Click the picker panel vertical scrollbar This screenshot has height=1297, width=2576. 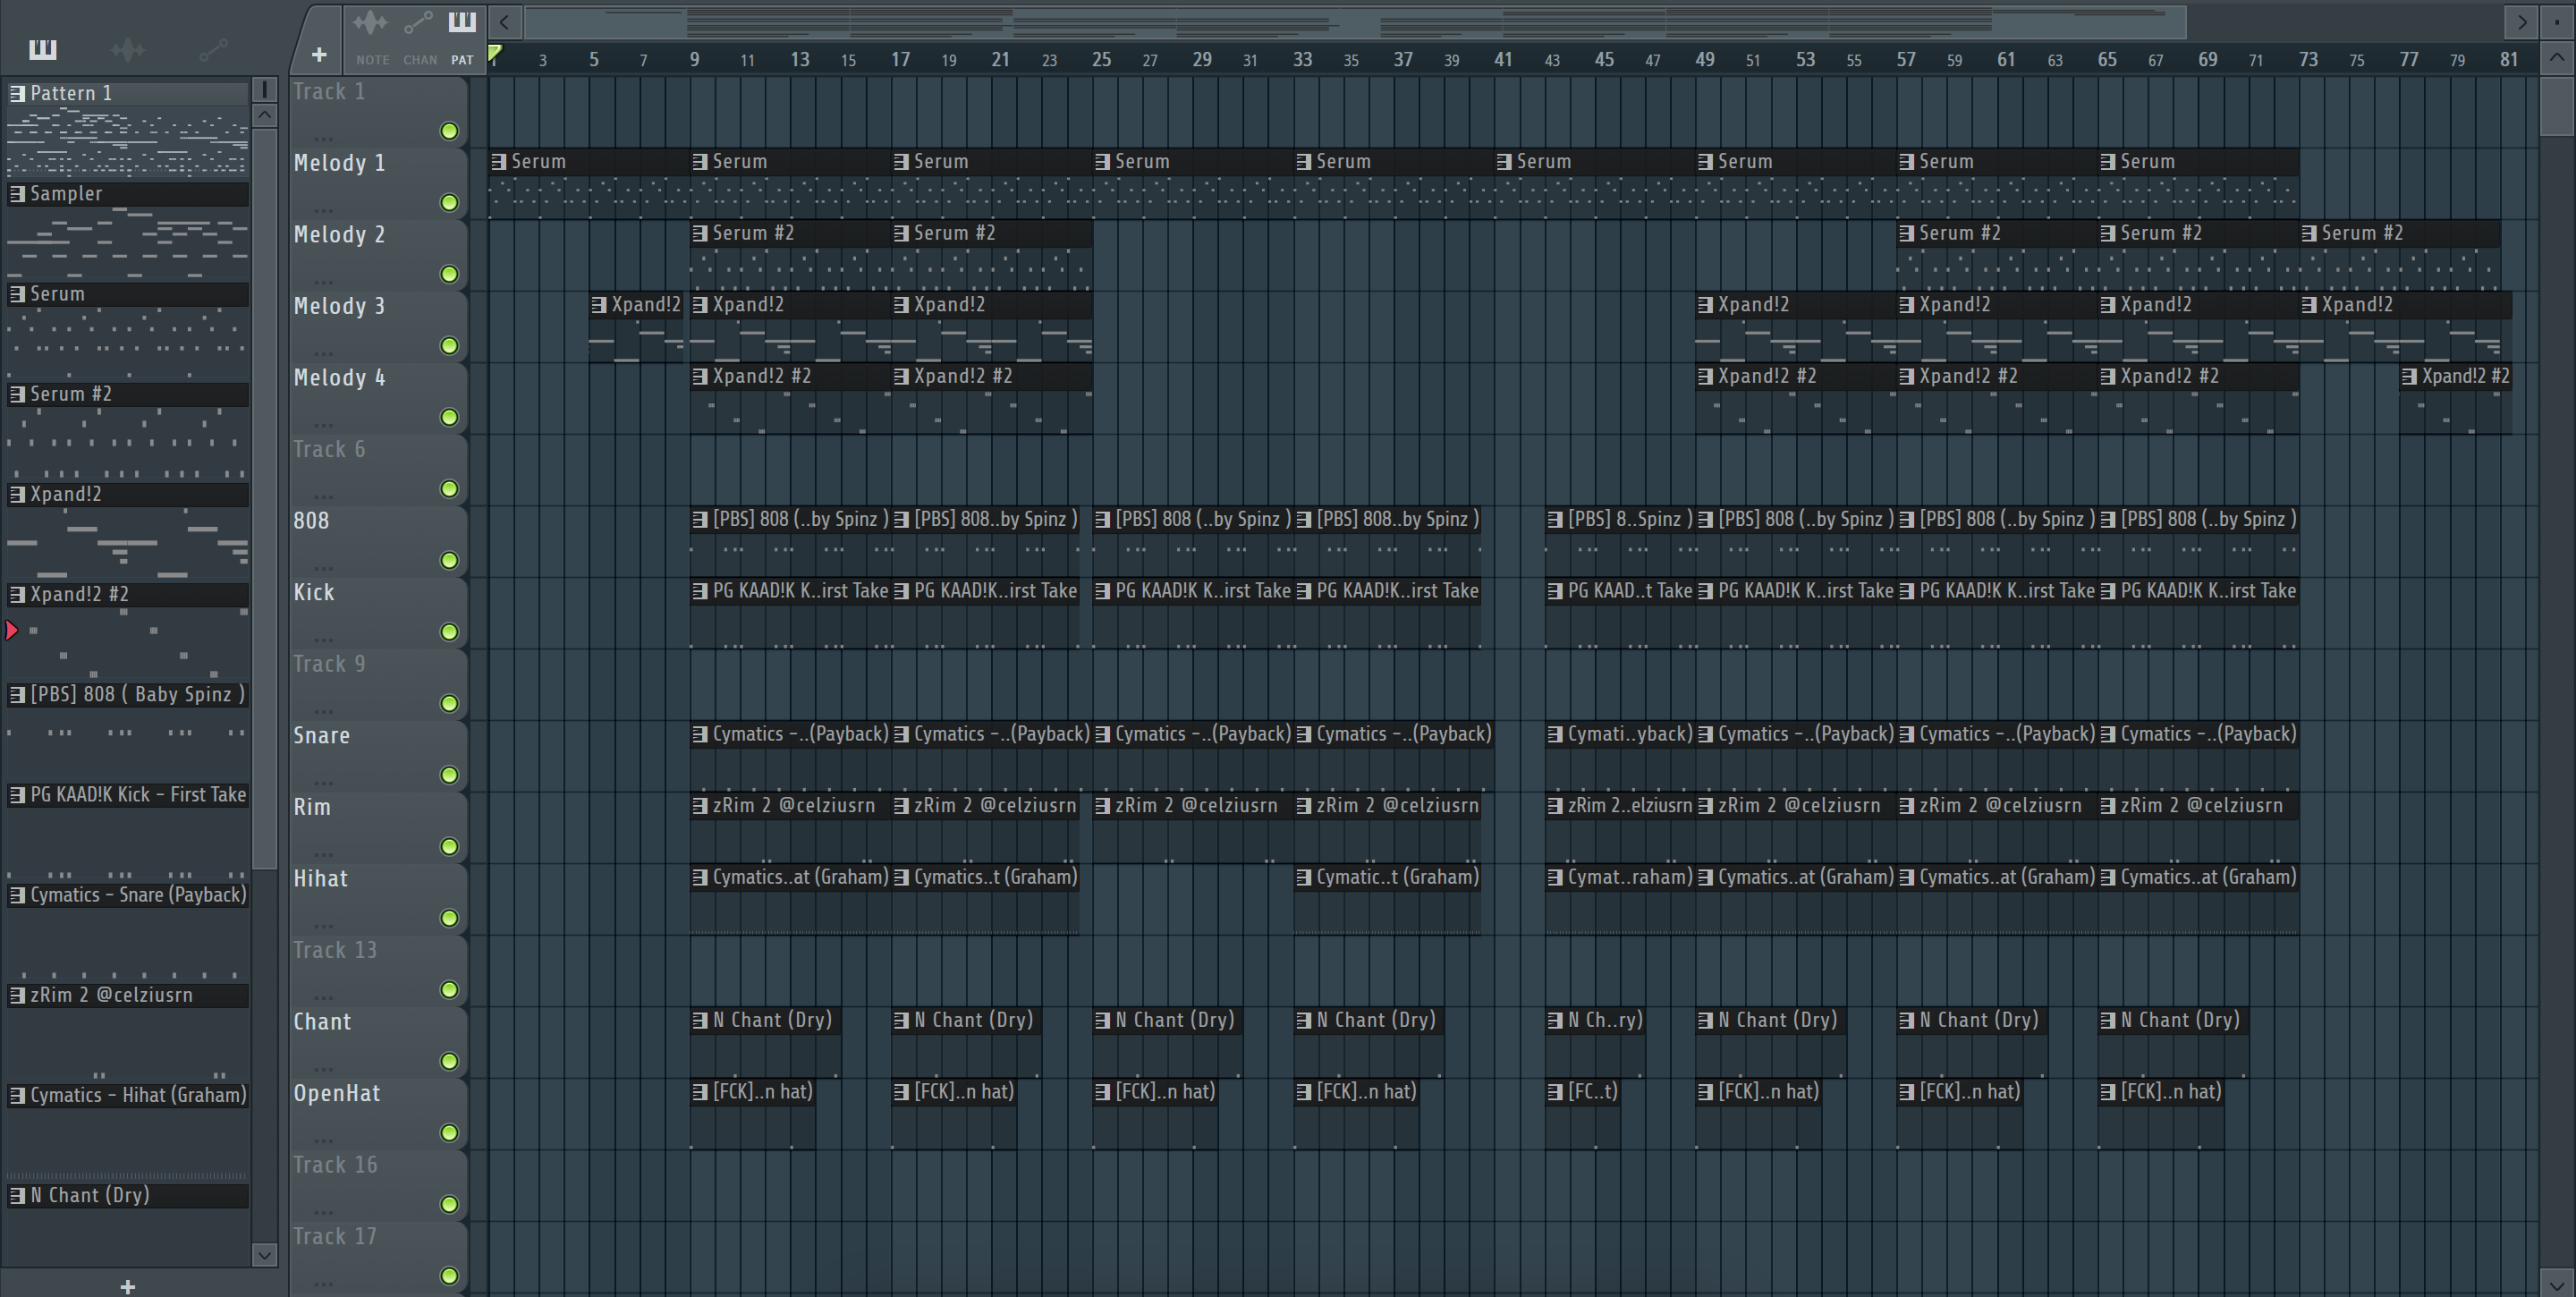pos(264,500)
